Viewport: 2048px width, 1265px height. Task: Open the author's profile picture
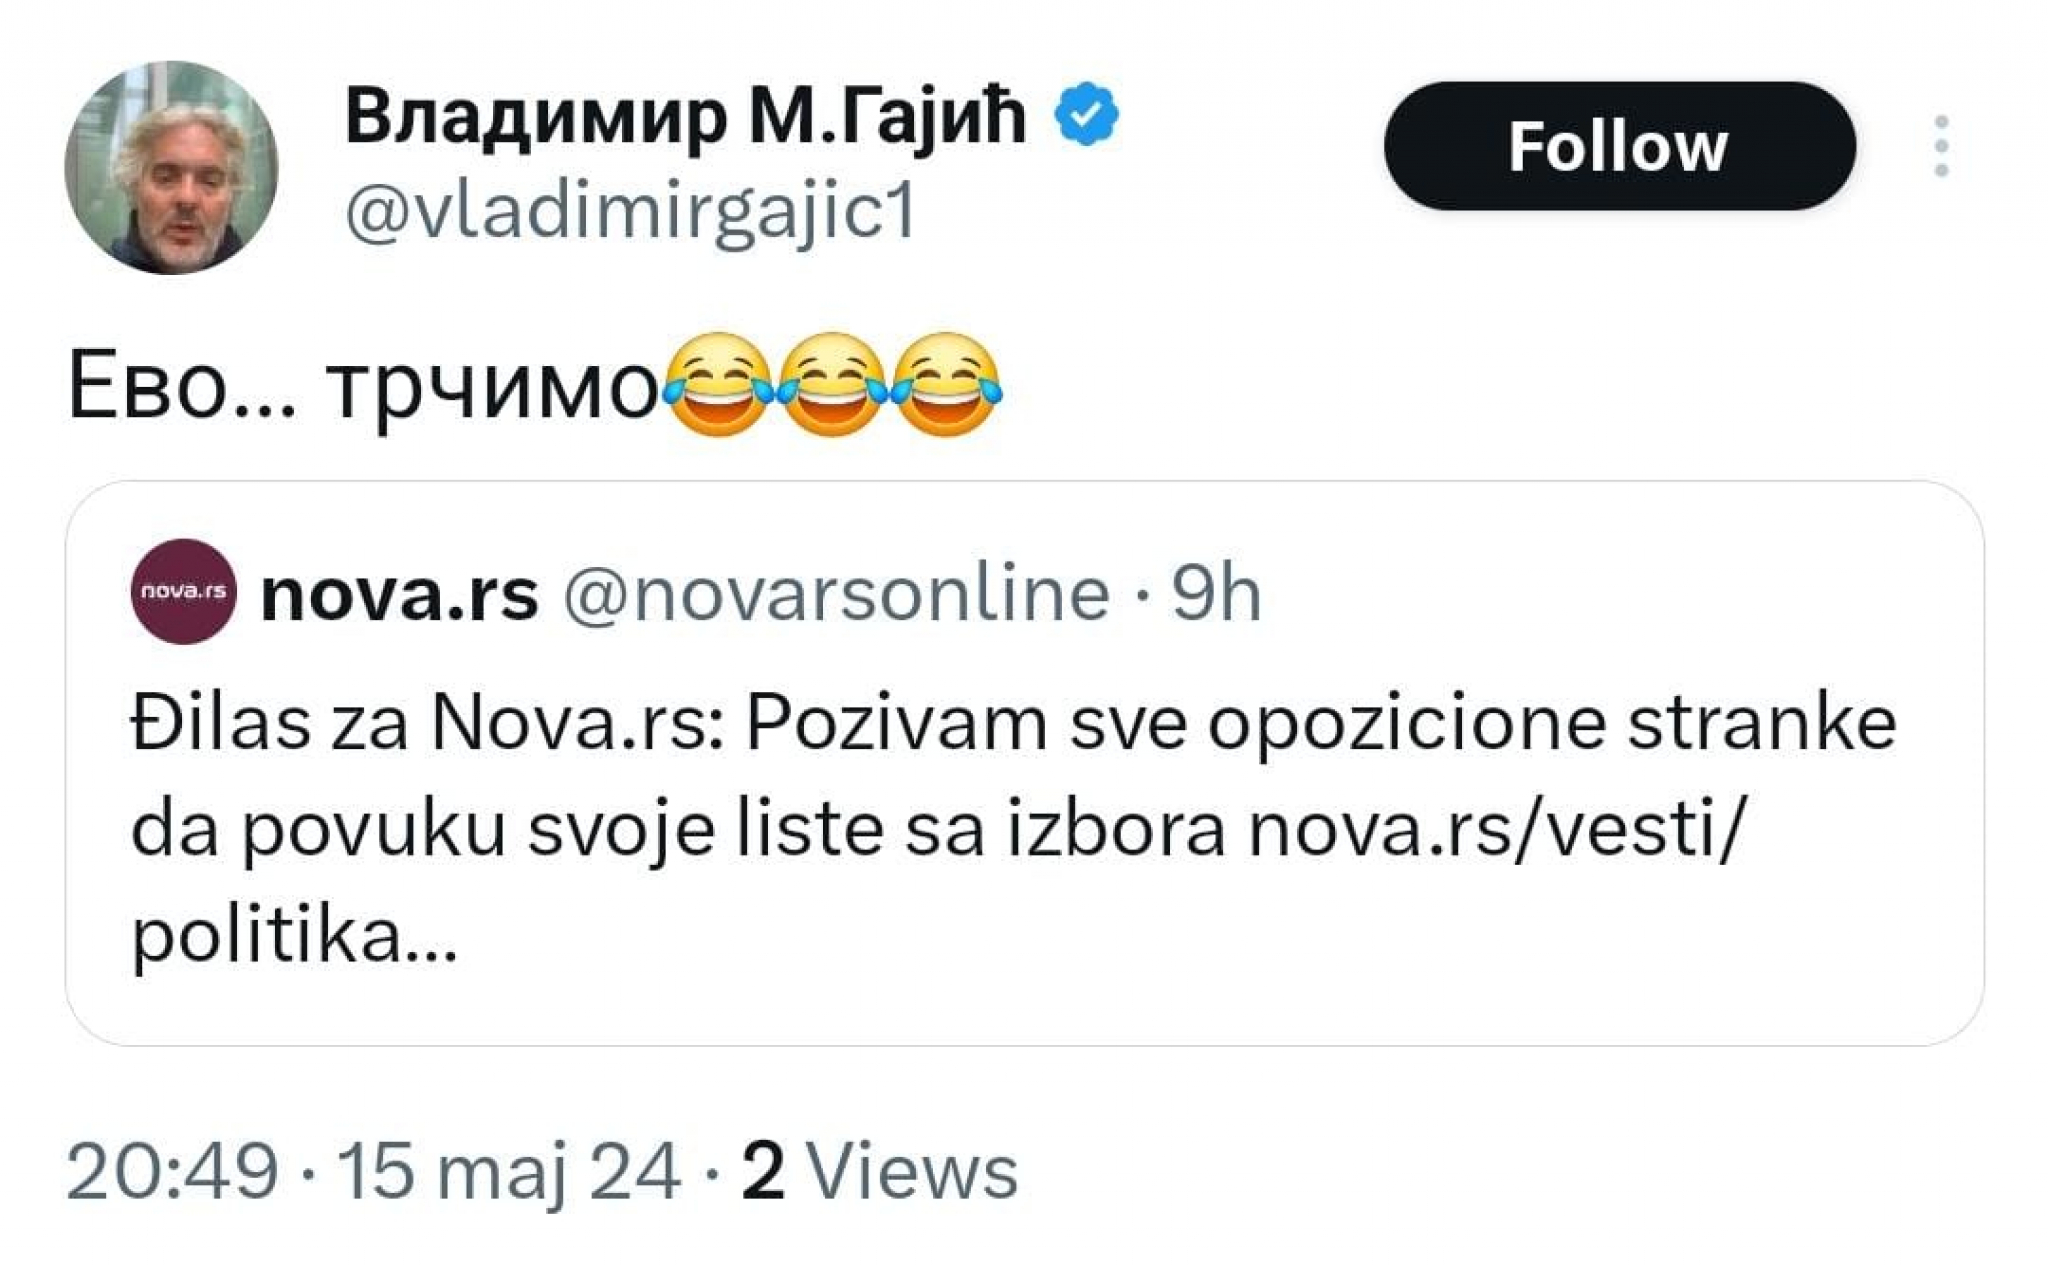pyautogui.click(x=171, y=168)
